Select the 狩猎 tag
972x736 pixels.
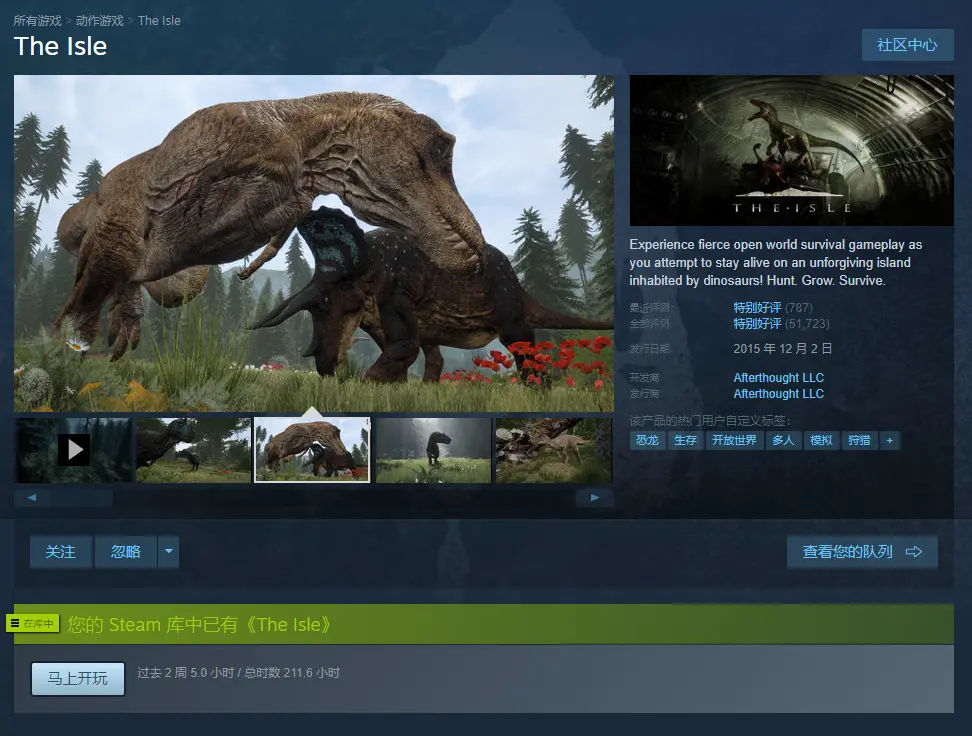859,440
